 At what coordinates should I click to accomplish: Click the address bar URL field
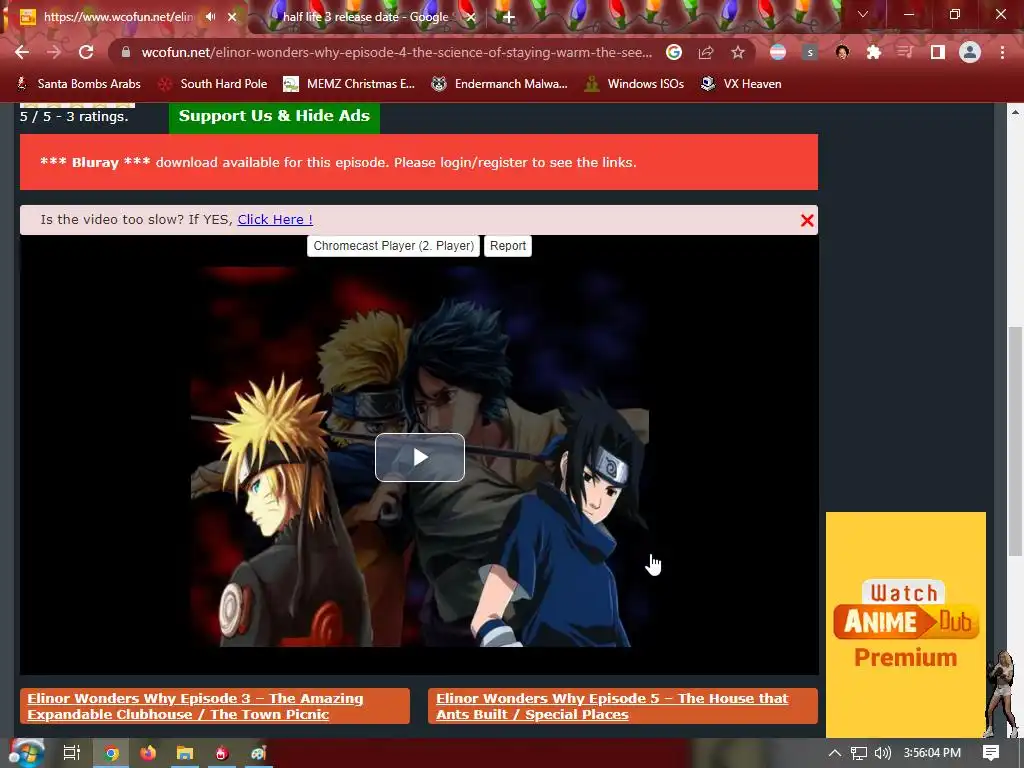pos(397,52)
